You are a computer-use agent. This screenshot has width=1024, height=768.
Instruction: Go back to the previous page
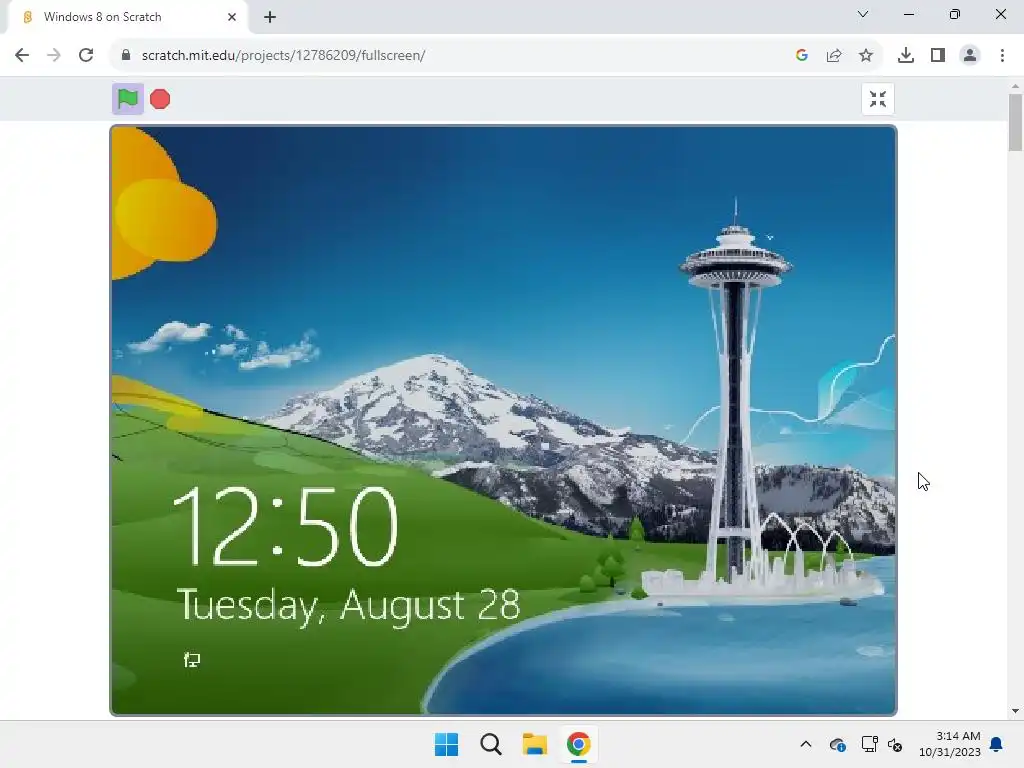pos(22,56)
